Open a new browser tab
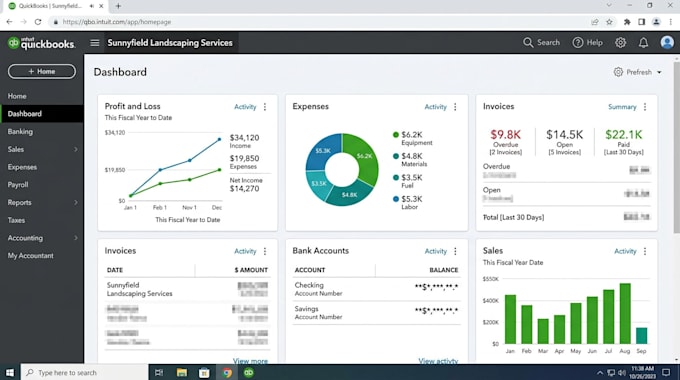 point(118,6)
